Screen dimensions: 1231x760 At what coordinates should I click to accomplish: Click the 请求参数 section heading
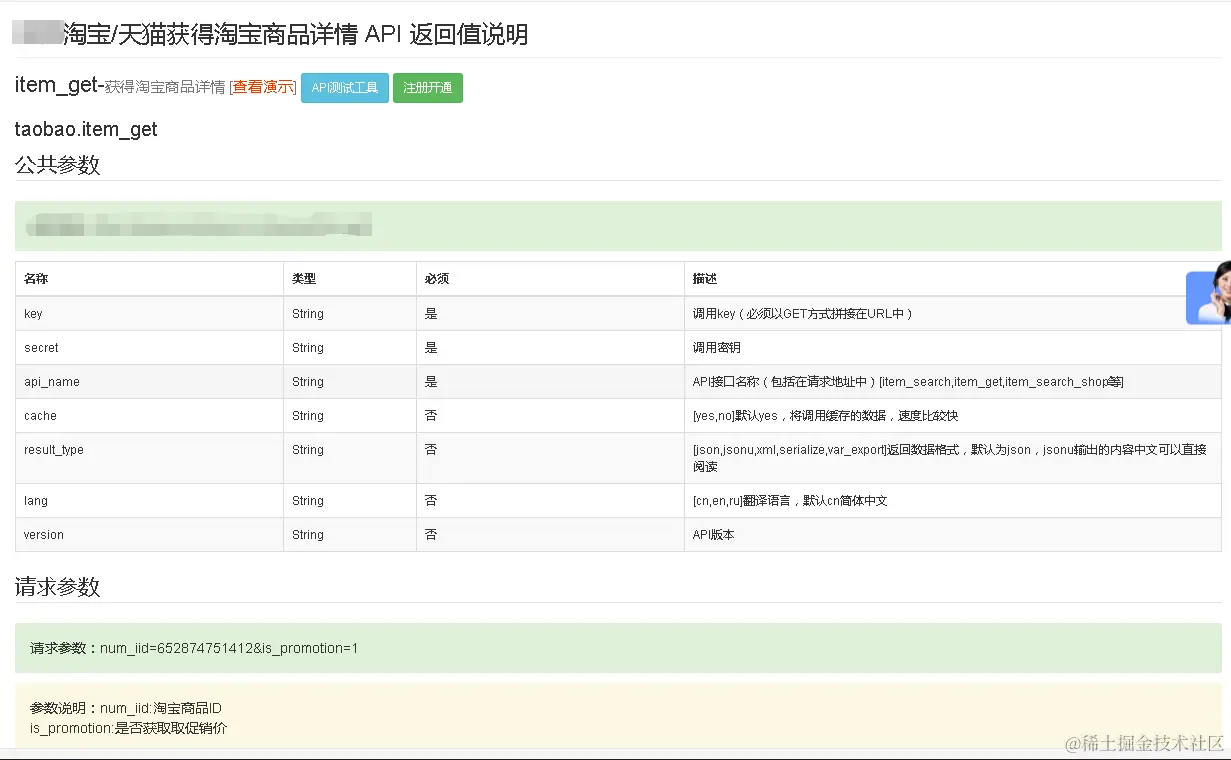point(58,587)
